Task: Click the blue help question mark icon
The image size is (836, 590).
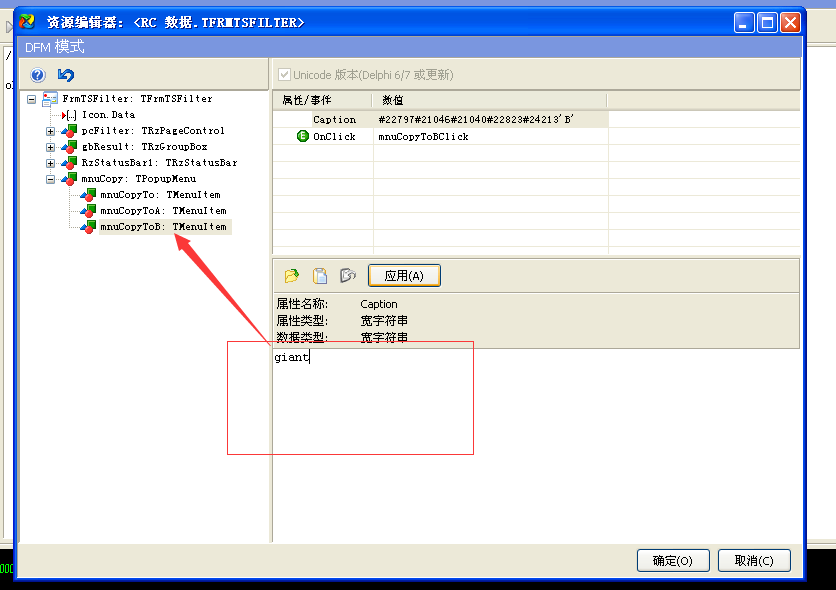Action: (38, 75)
